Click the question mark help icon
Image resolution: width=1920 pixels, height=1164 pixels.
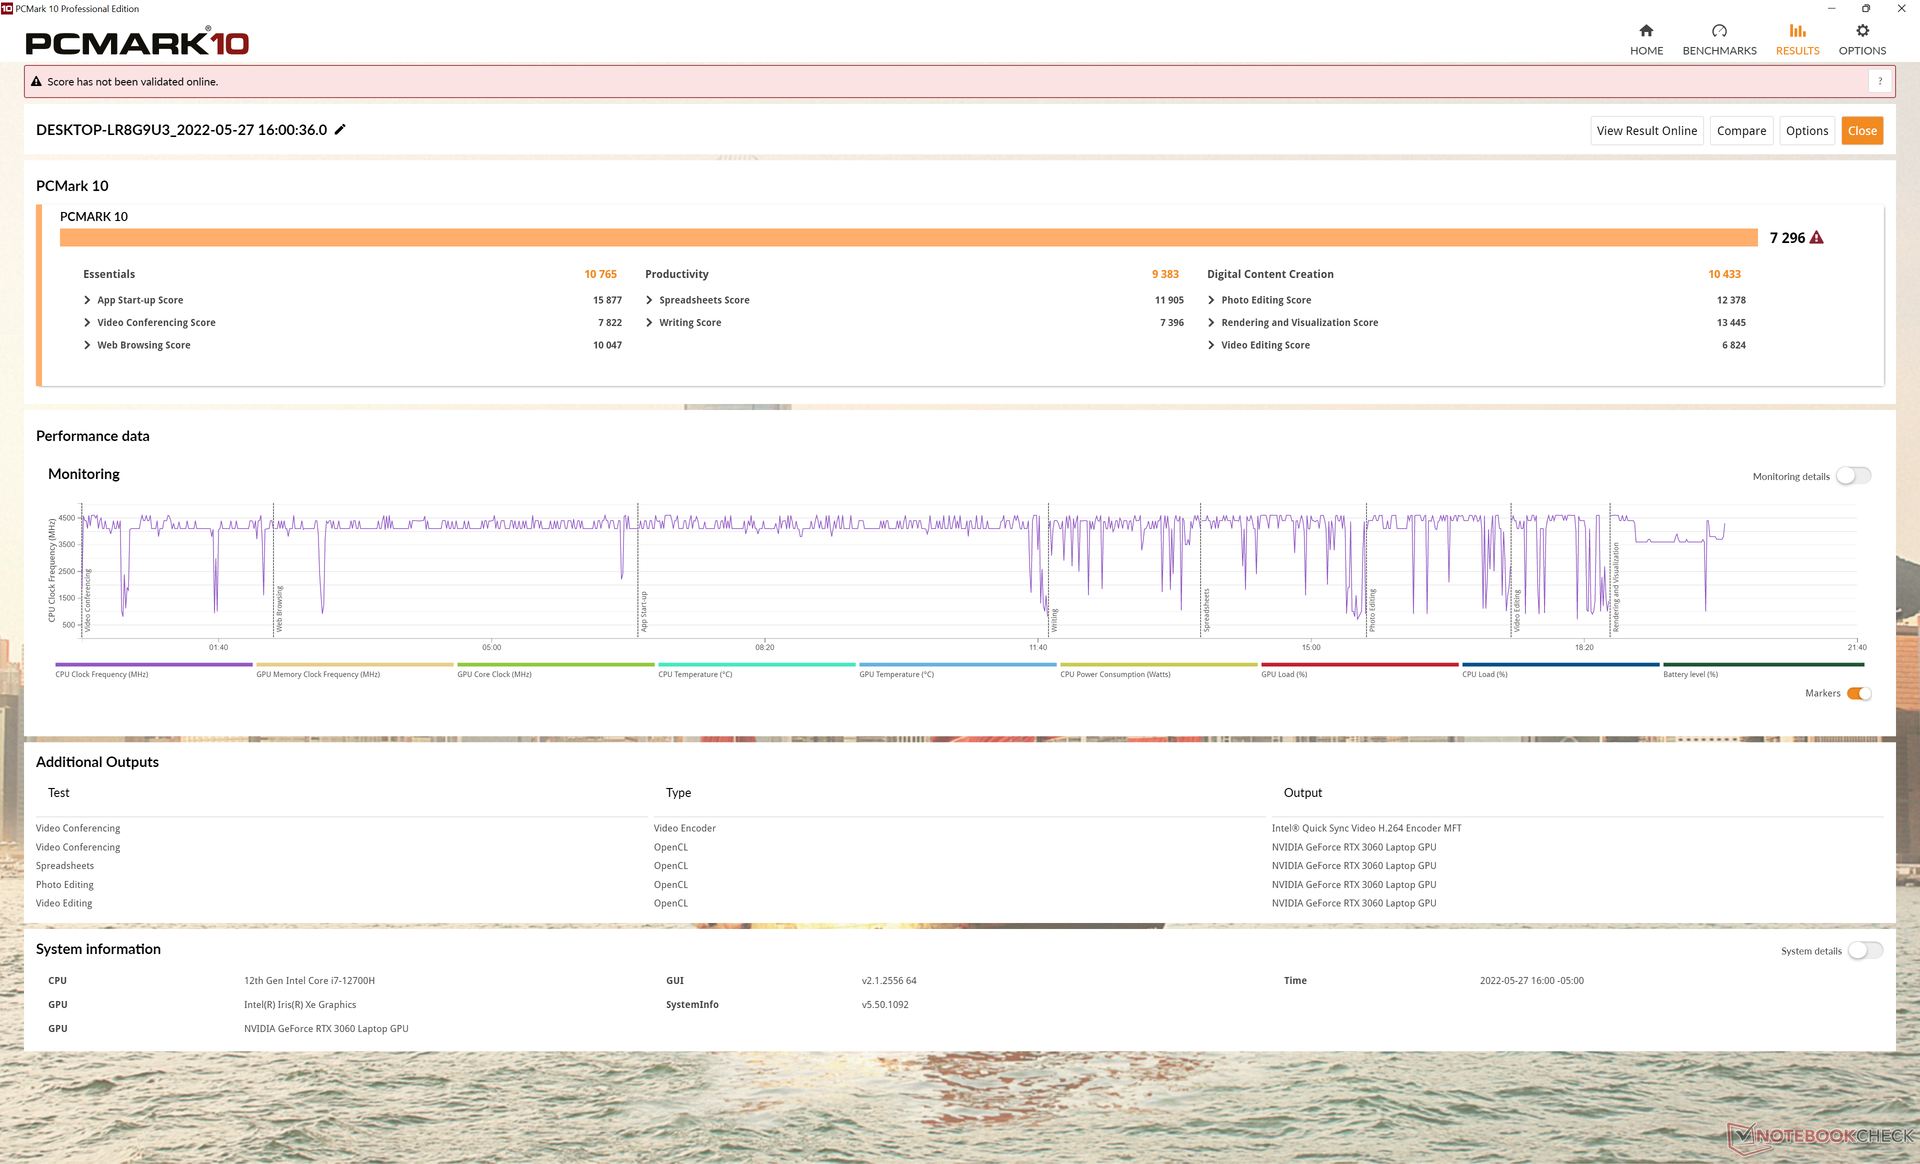pos(1880,82)
